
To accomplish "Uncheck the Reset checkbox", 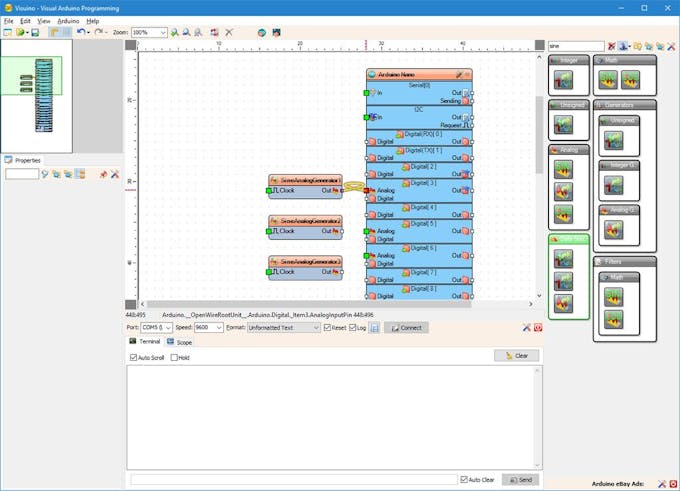I will [x=327, y=327].
